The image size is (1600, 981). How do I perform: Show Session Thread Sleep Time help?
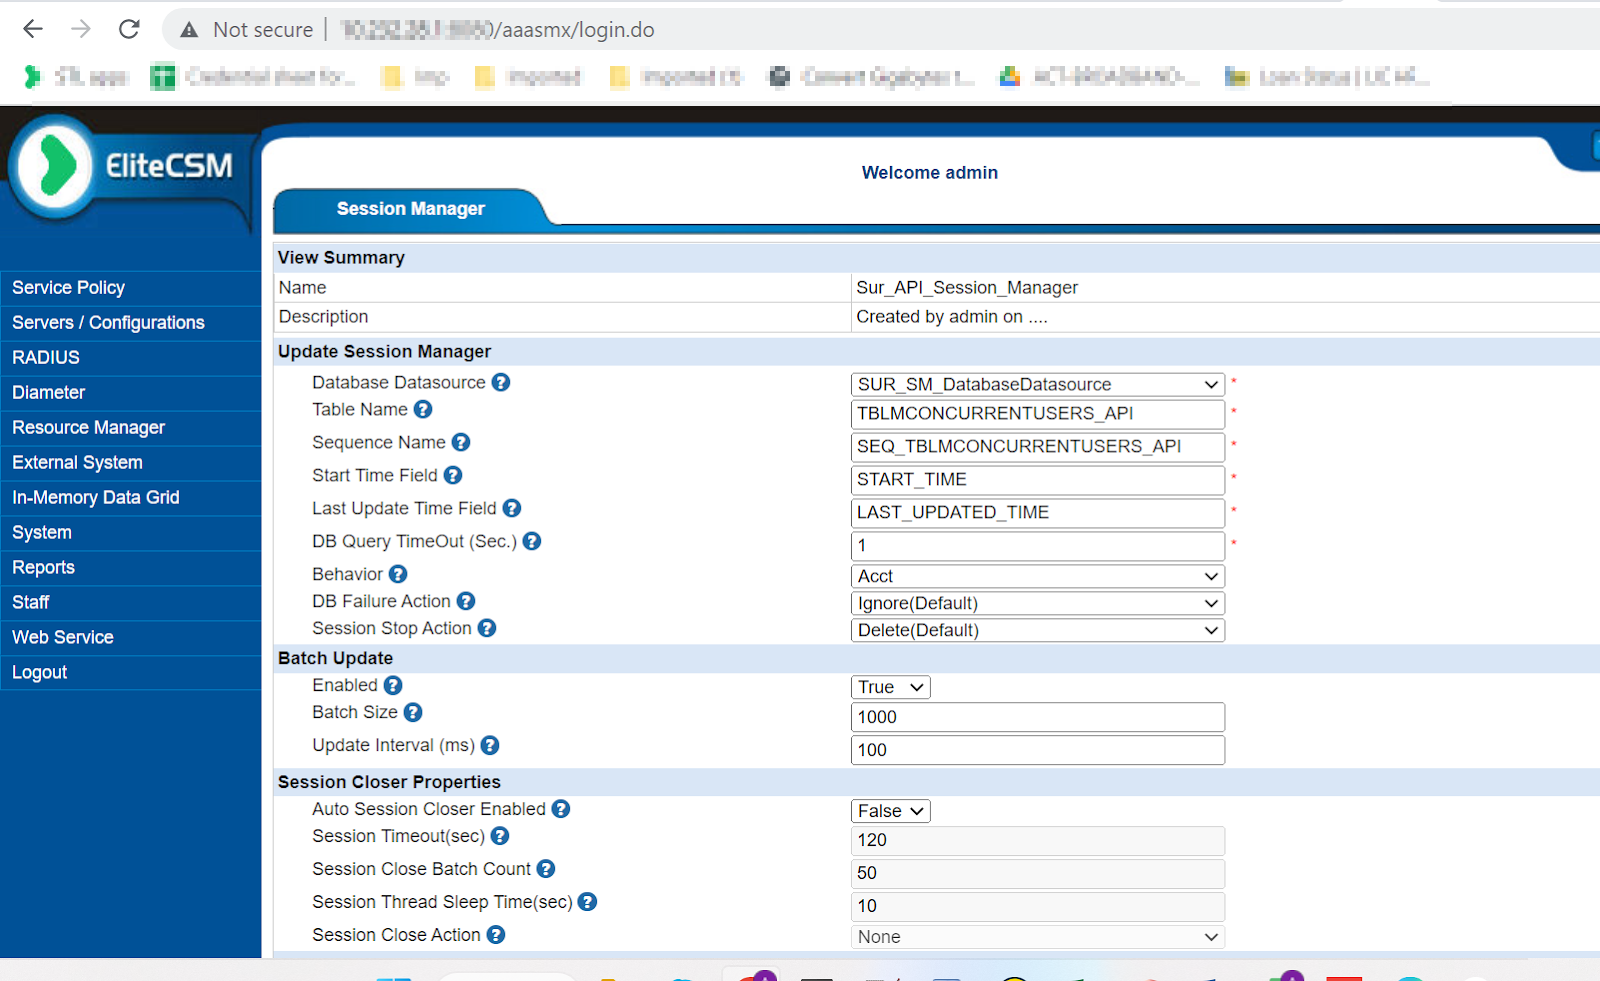pyautogui.click(x=588, y=902)
